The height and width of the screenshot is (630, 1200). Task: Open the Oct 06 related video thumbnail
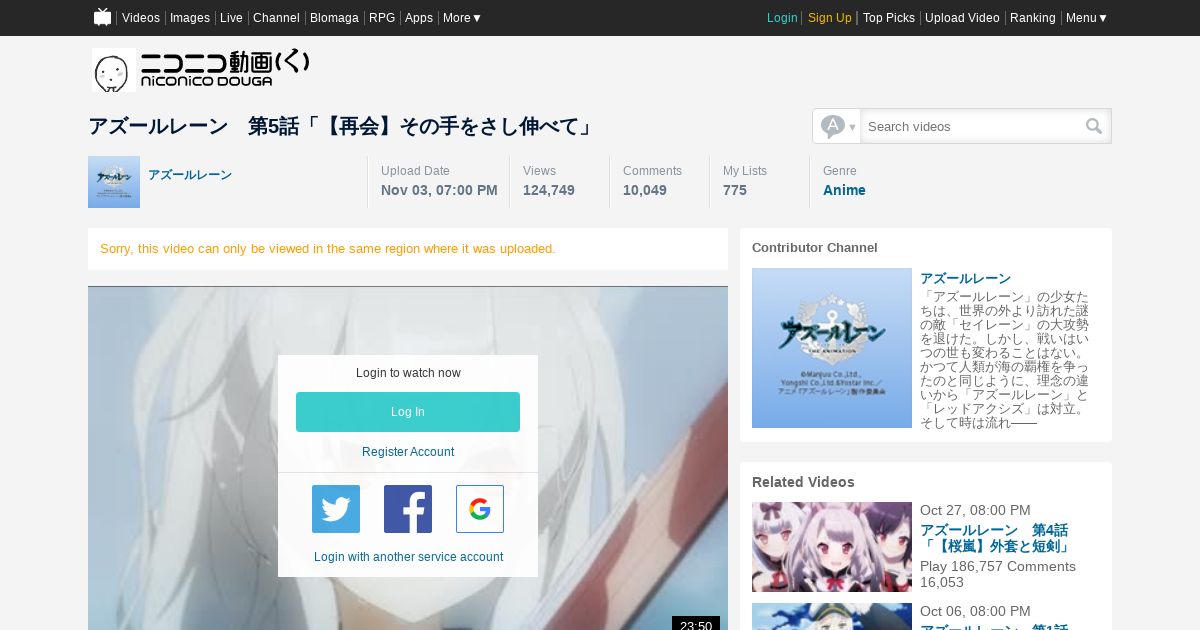832,616
